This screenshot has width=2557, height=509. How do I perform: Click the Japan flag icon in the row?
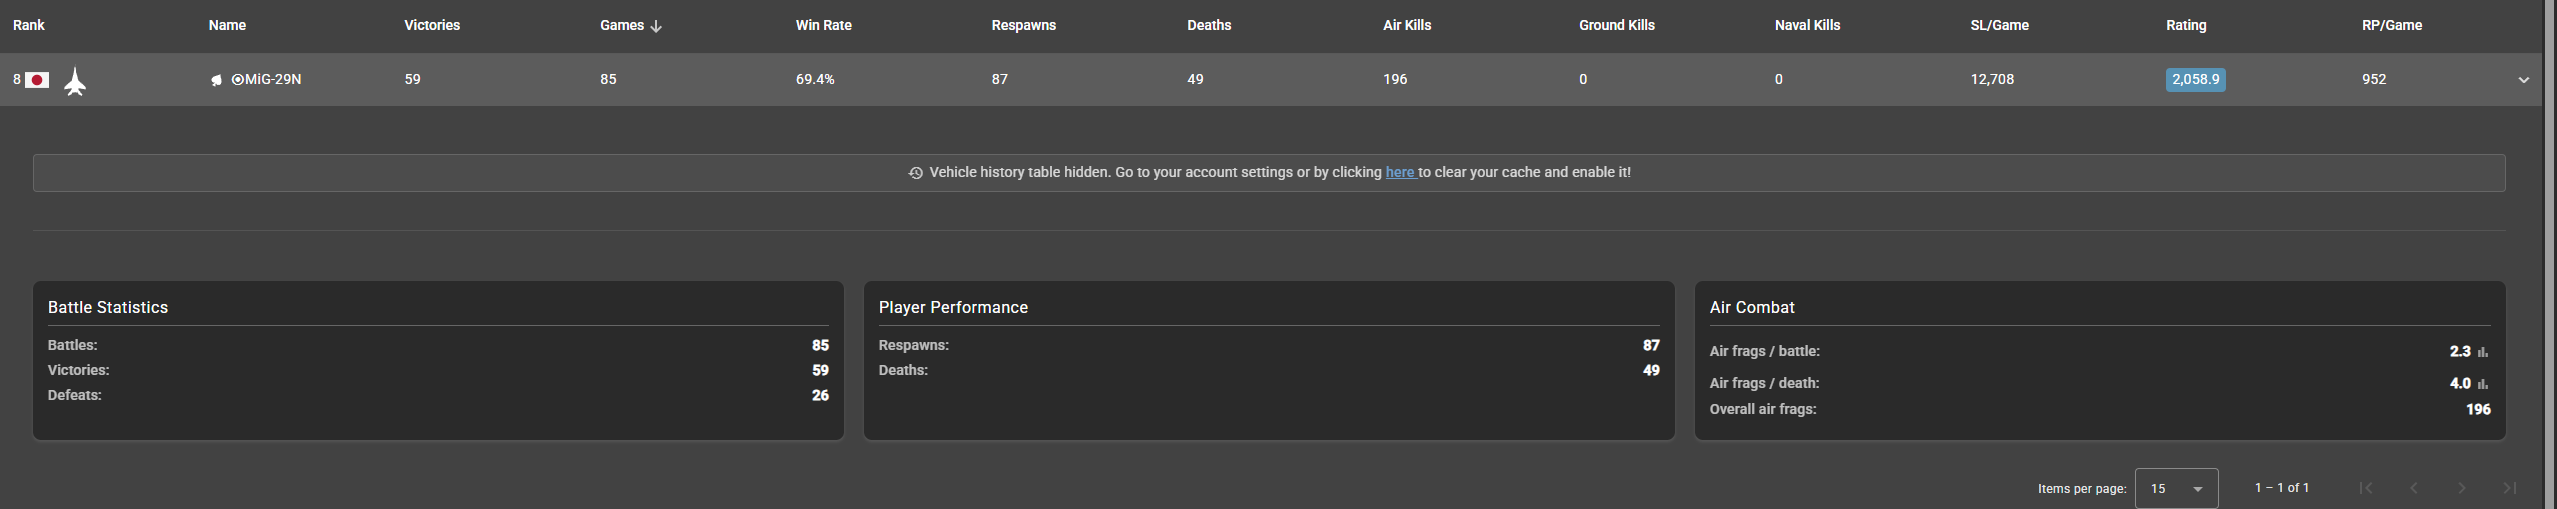[x=37, y=80]
